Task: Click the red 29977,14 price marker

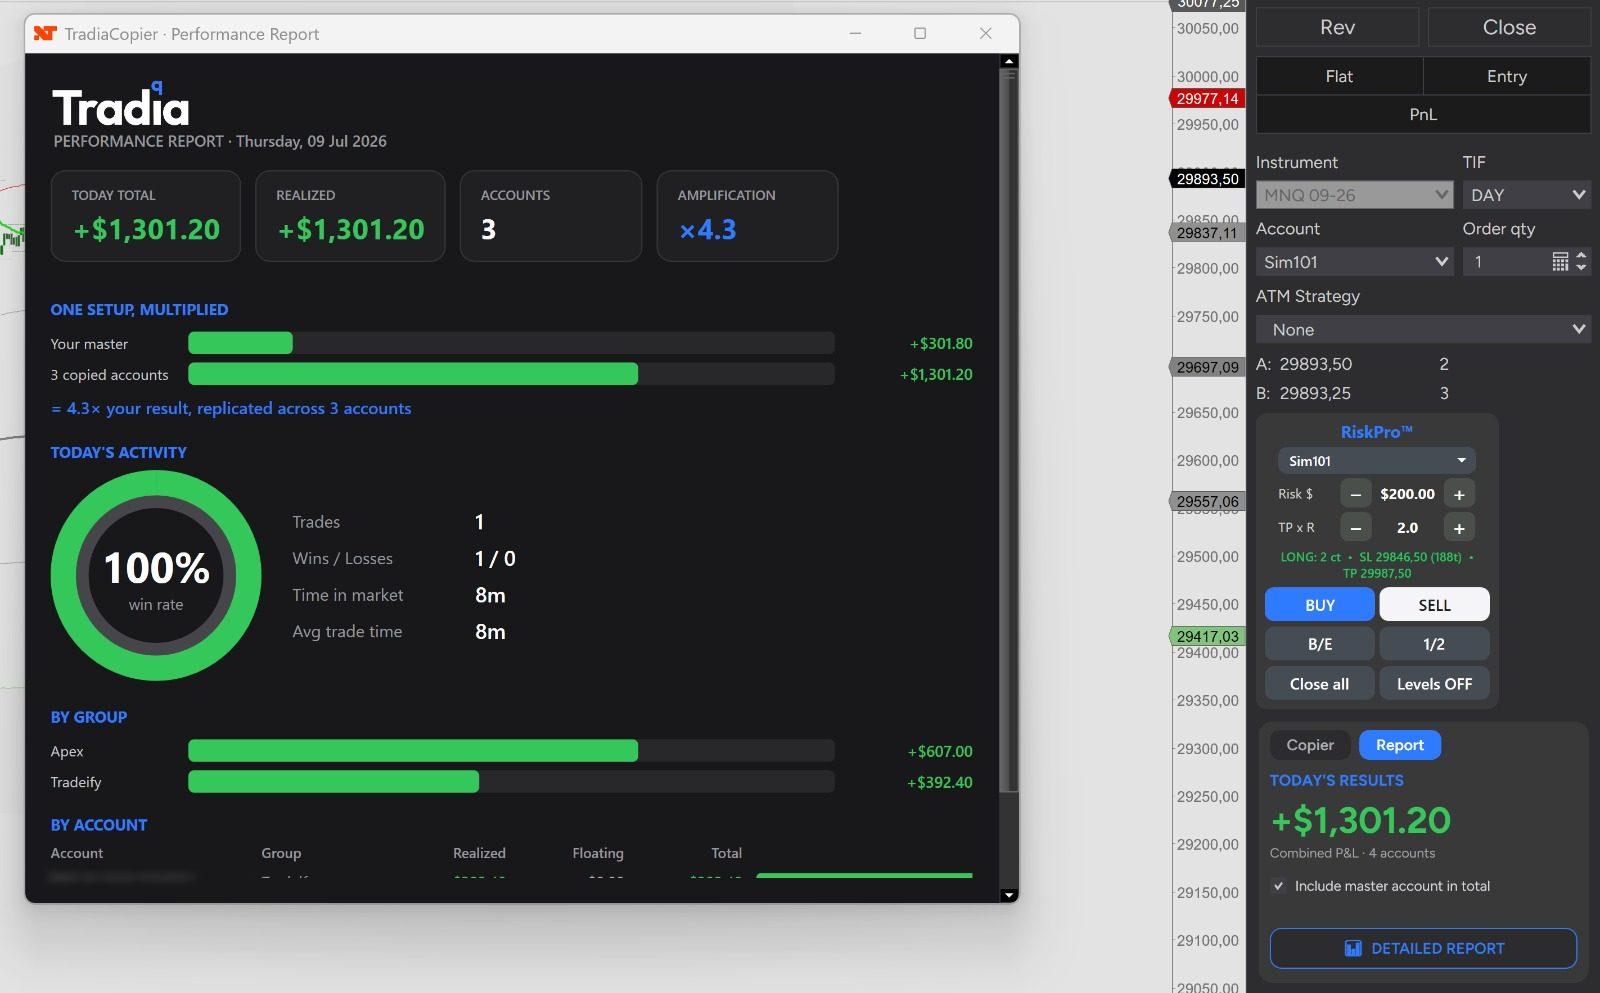Action: [1207, 98]
